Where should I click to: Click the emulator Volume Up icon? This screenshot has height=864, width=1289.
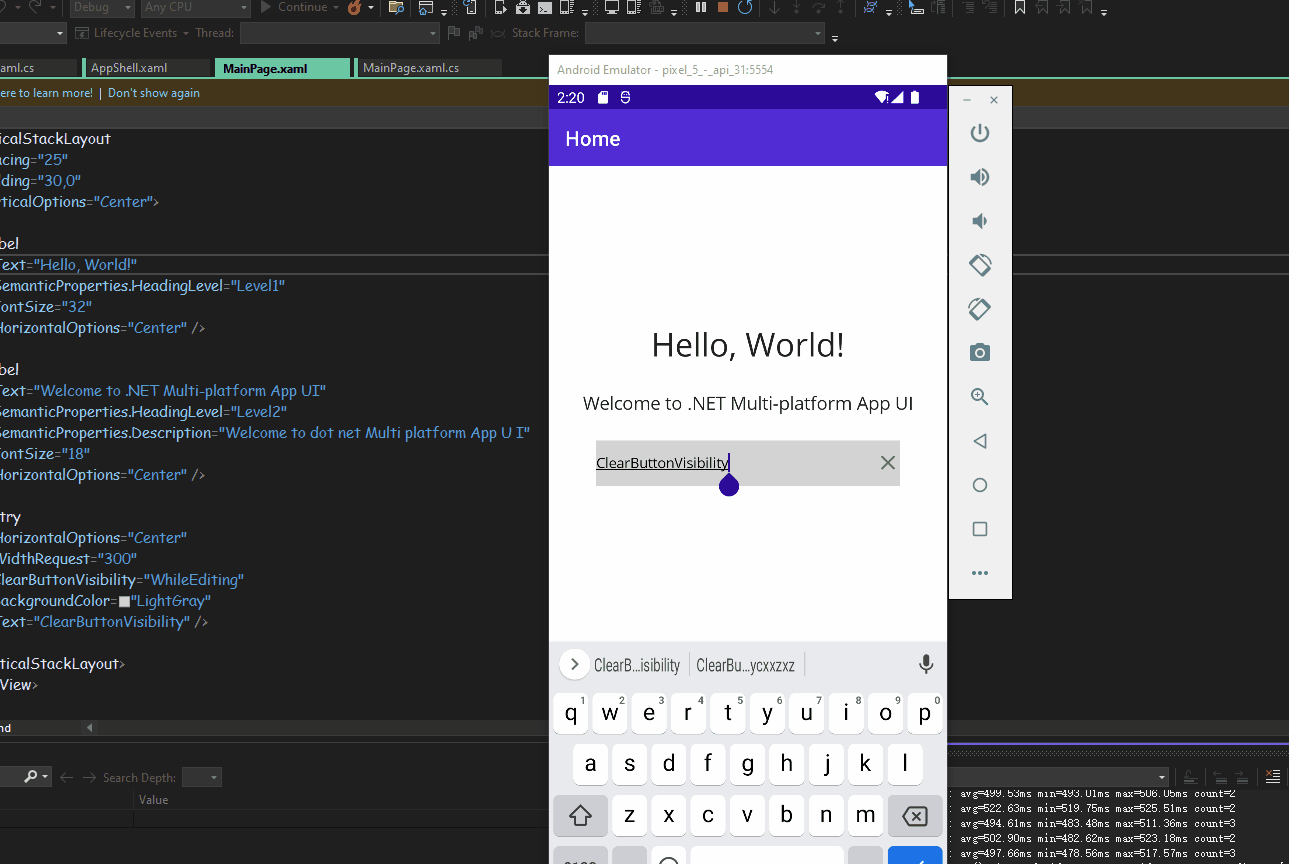coord(979,177)
